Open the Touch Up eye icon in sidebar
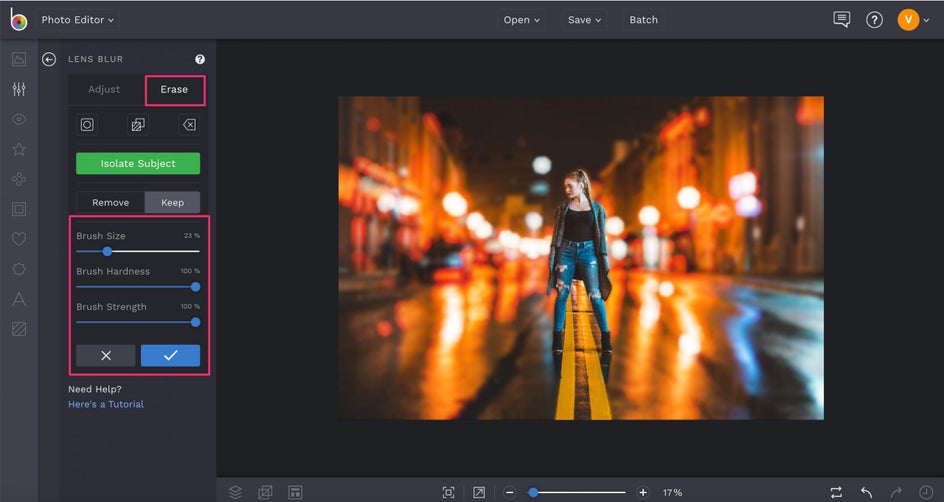The width and height of the screenshot is (944, 502). coord(19,119)
